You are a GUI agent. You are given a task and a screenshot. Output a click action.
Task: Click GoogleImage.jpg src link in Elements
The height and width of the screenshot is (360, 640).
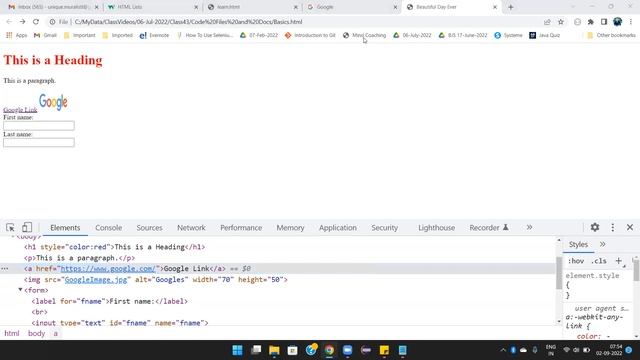pyautogui.click(x=96, y=280)
